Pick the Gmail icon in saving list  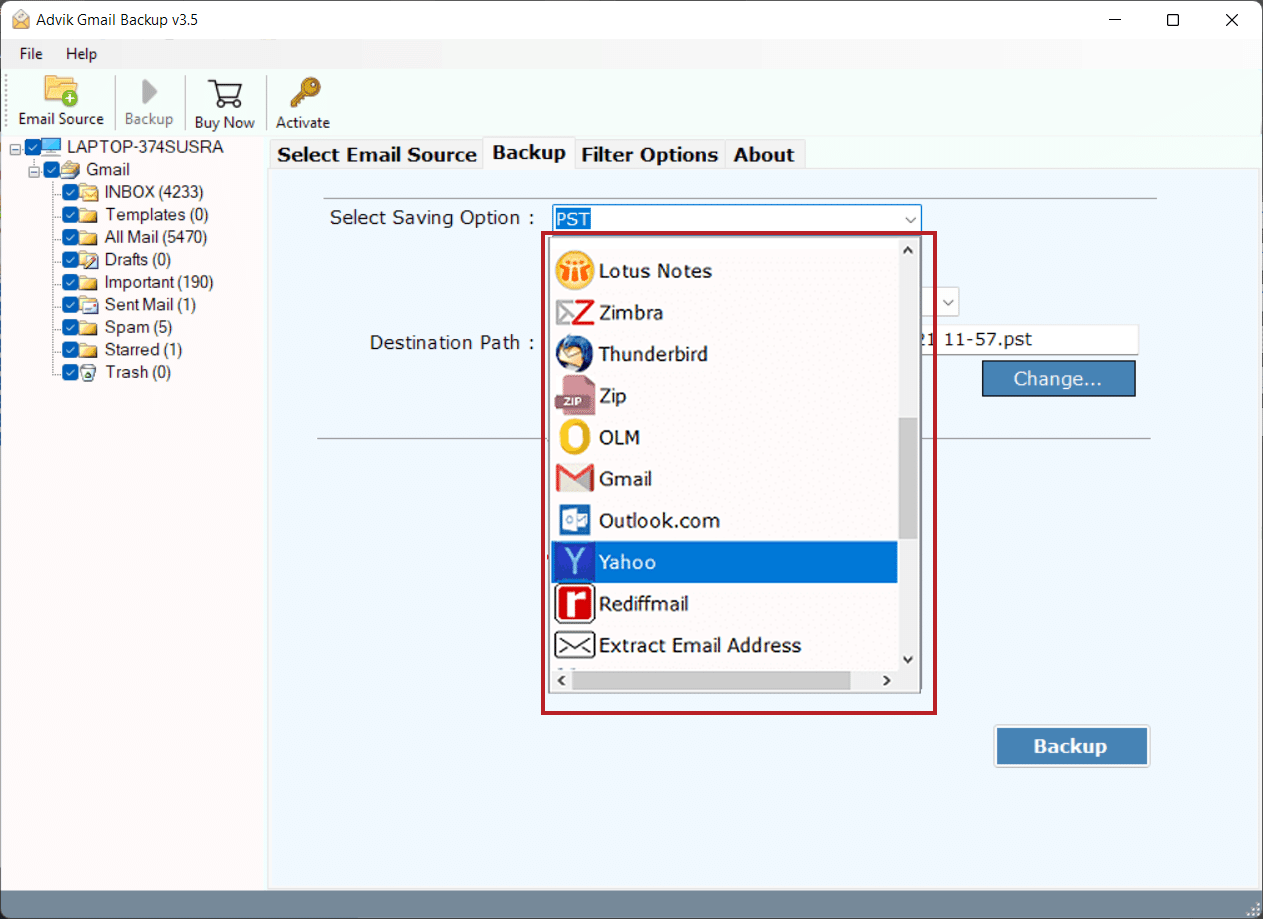tap(575, 479)
